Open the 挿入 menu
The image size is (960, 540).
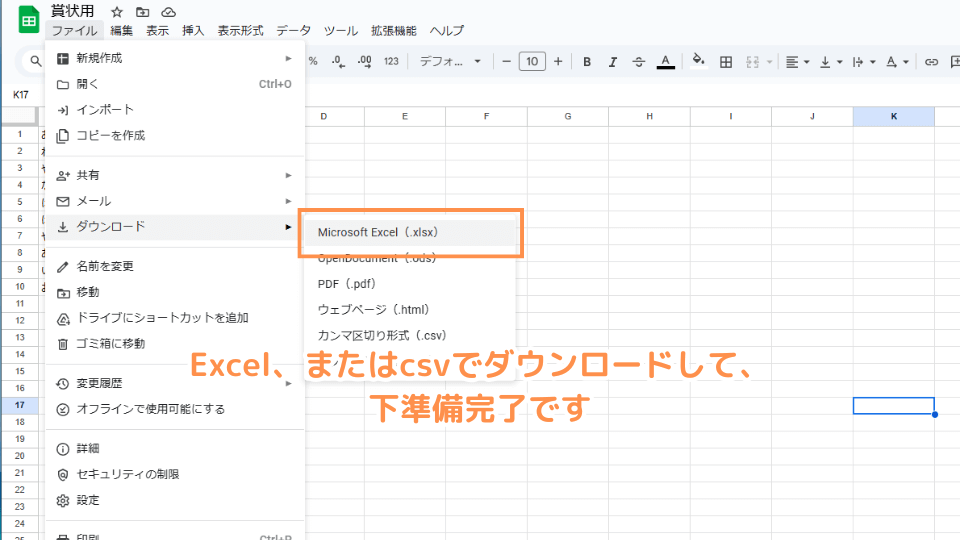(x=193, y=31)
